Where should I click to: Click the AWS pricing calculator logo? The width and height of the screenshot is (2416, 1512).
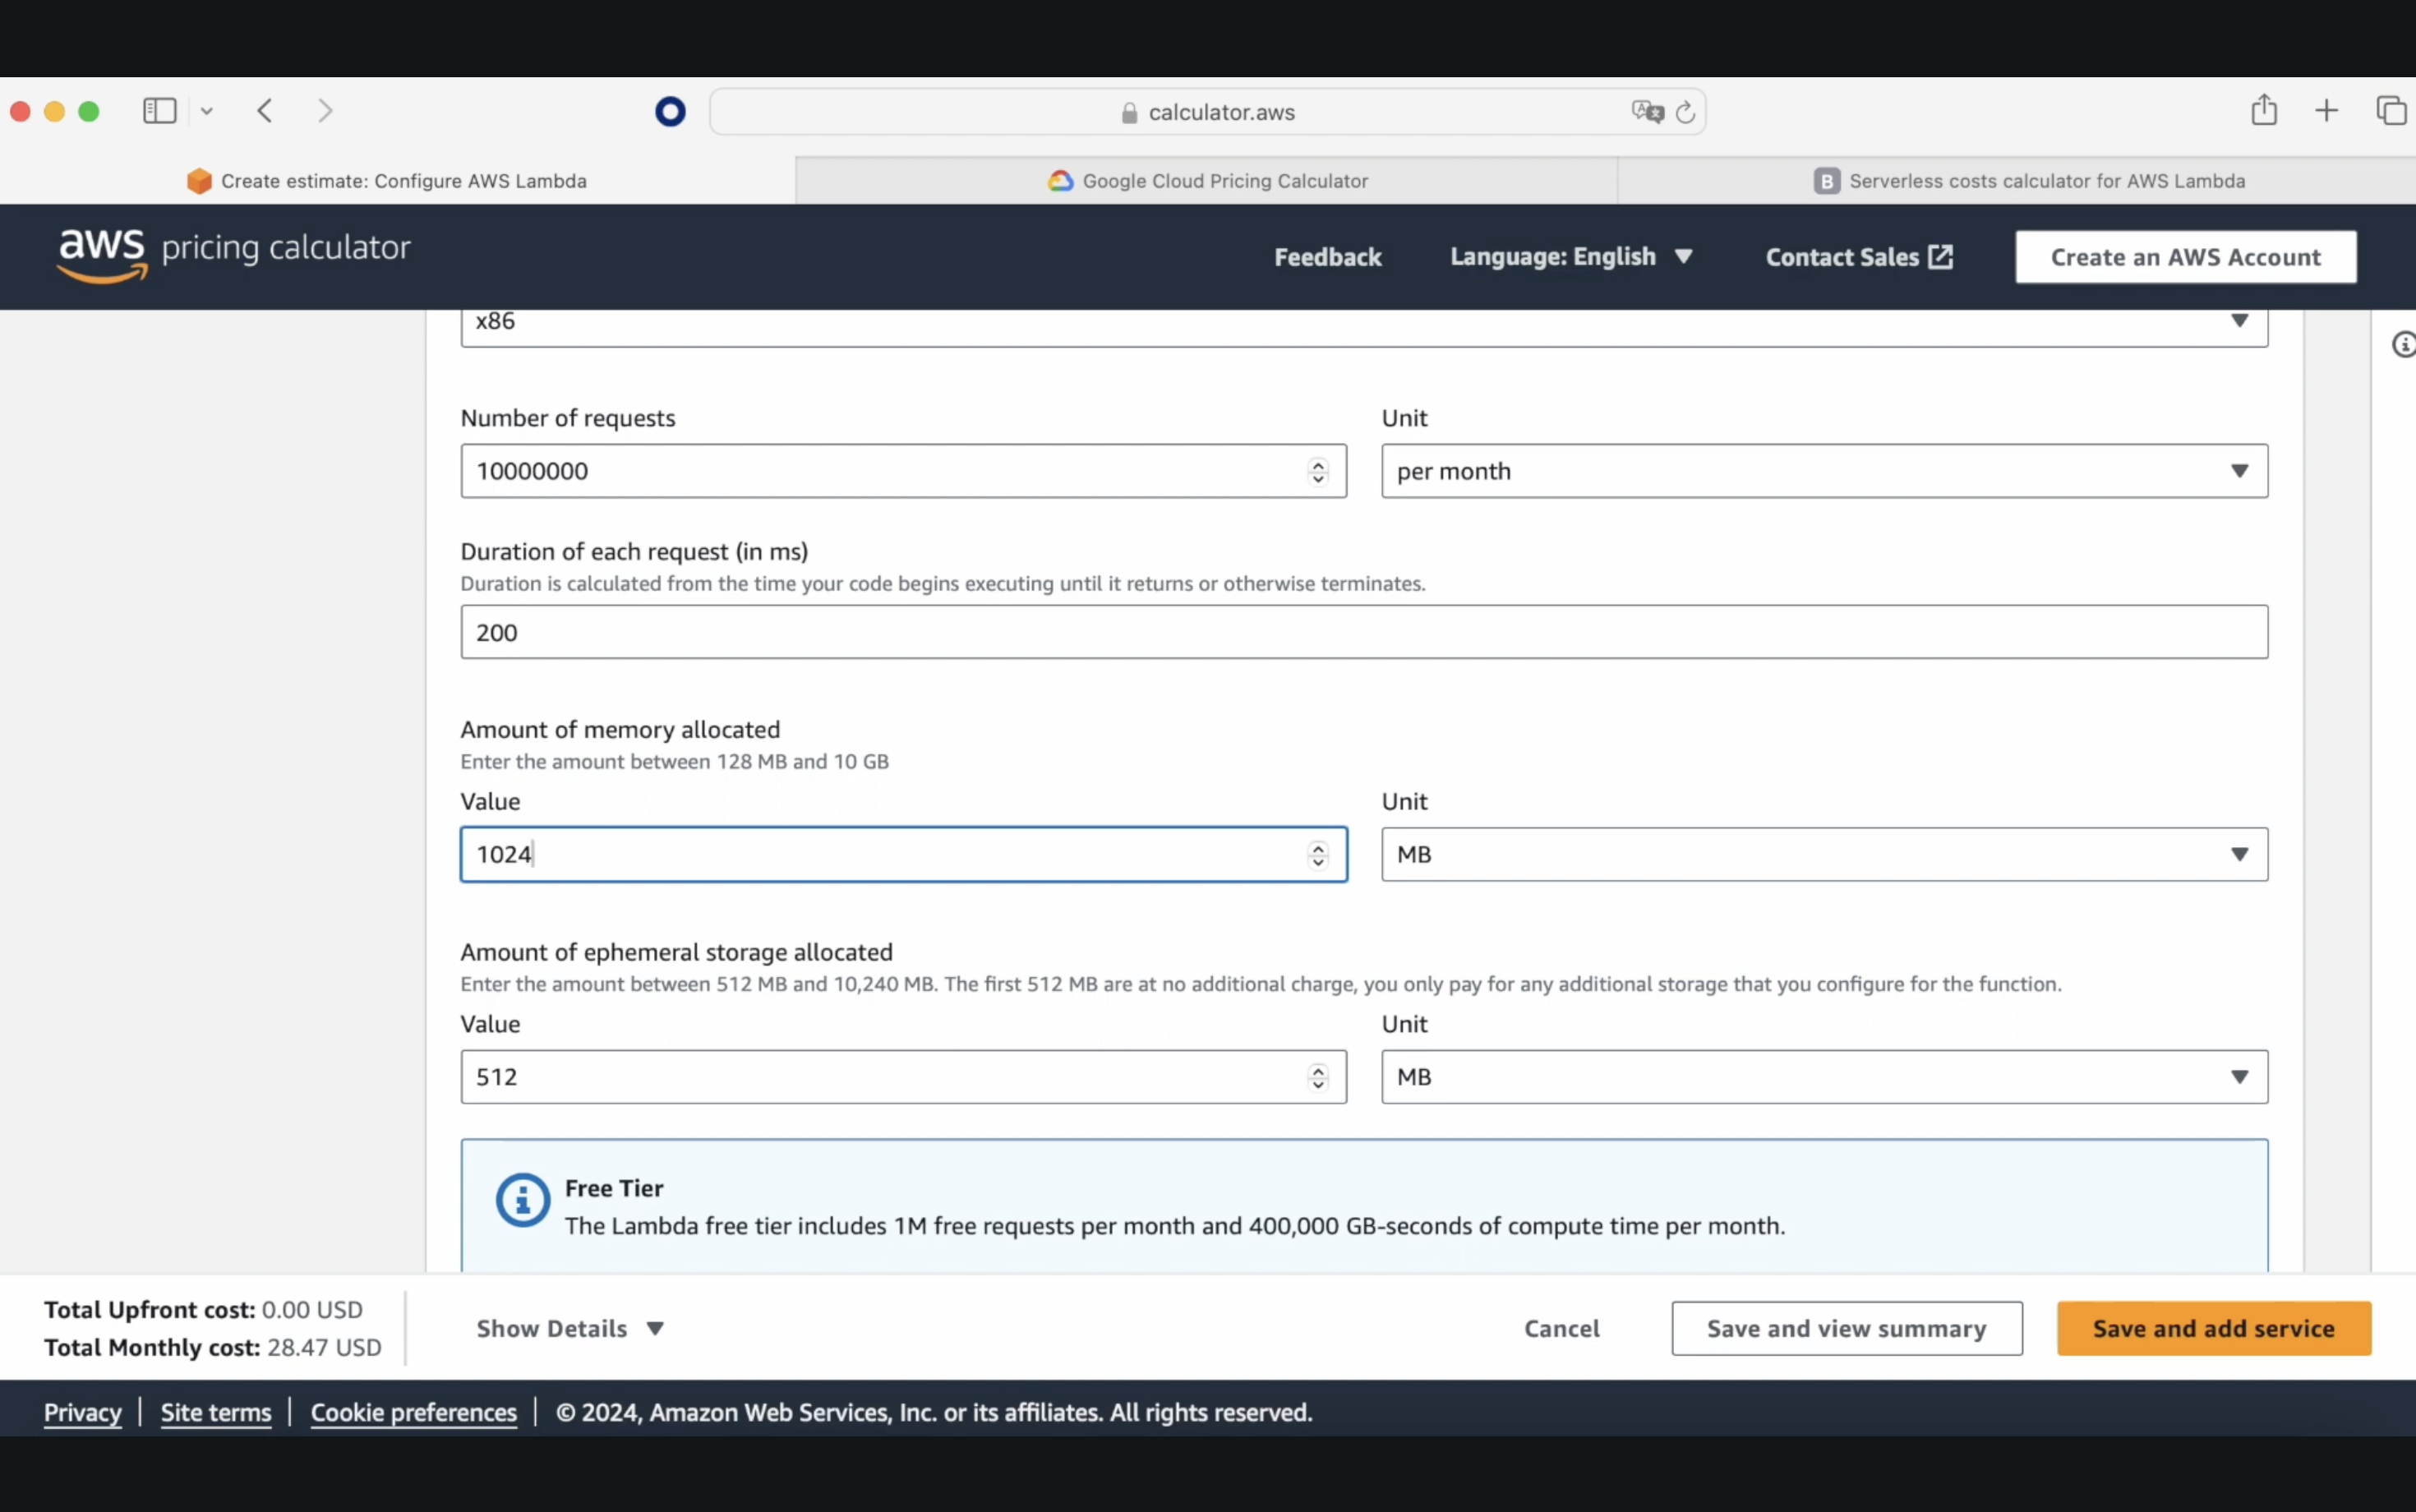233,256
